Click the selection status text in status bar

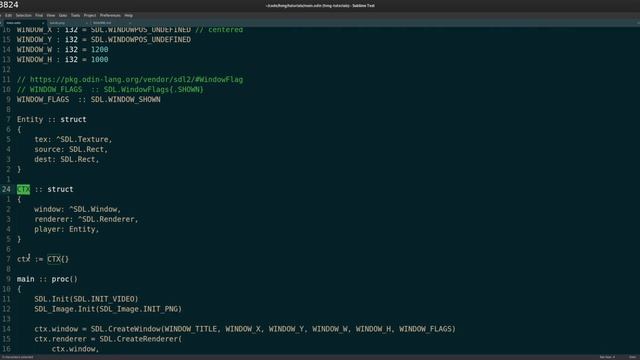click(x=18, y=357)
